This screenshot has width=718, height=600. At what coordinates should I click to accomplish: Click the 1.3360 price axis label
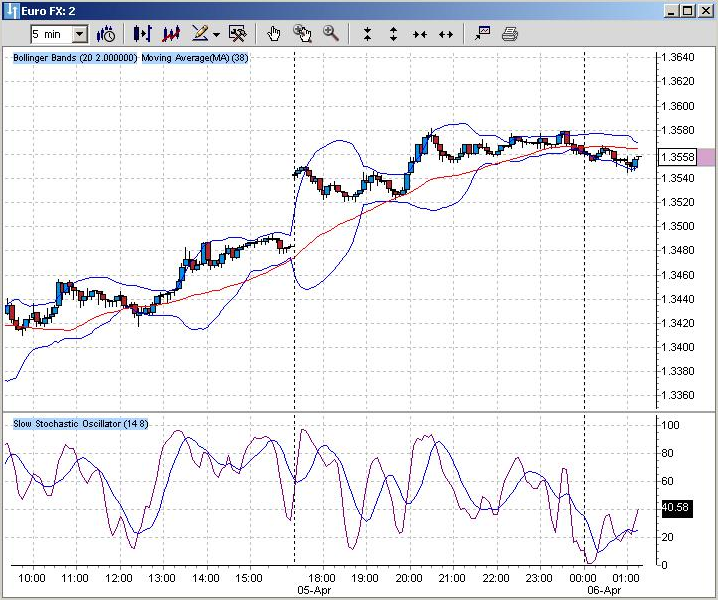(x=679, y=395)
